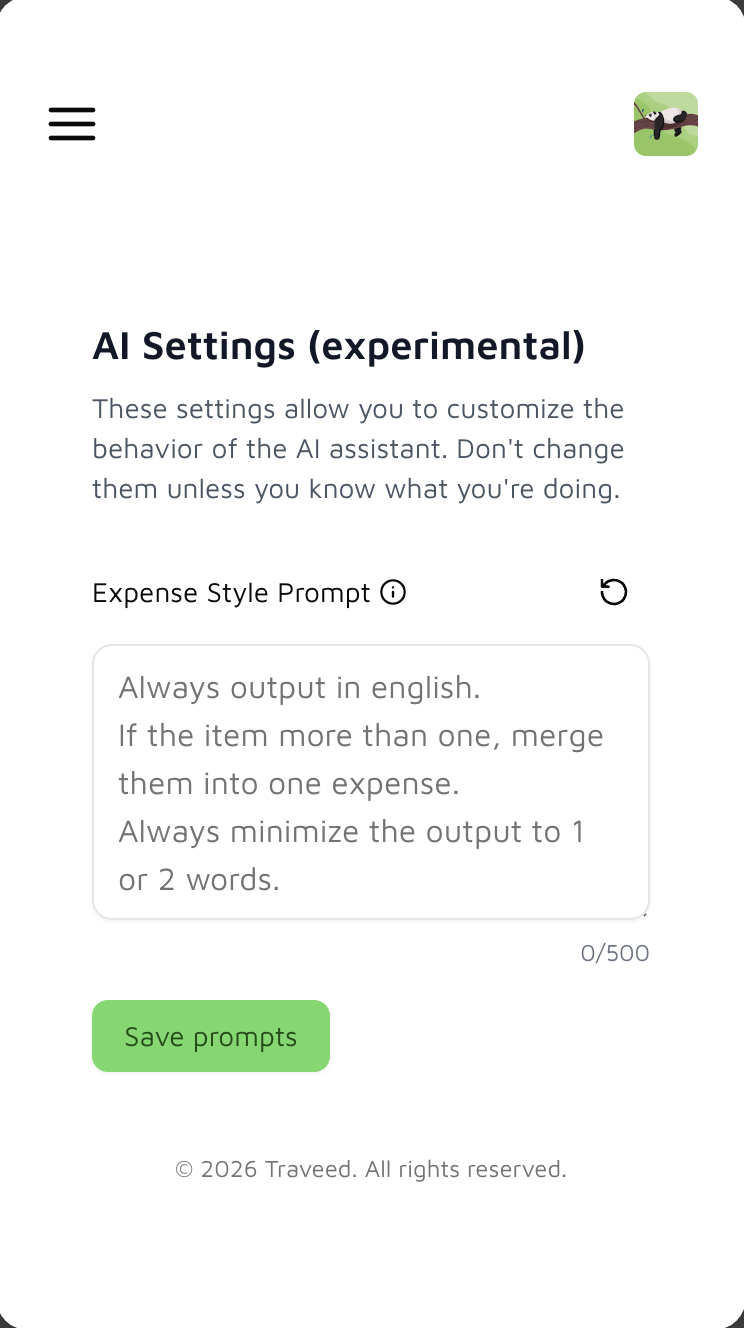Tap the panda avatar in the top corner
The image size is (744, 1328).
[x=665, y=124]
